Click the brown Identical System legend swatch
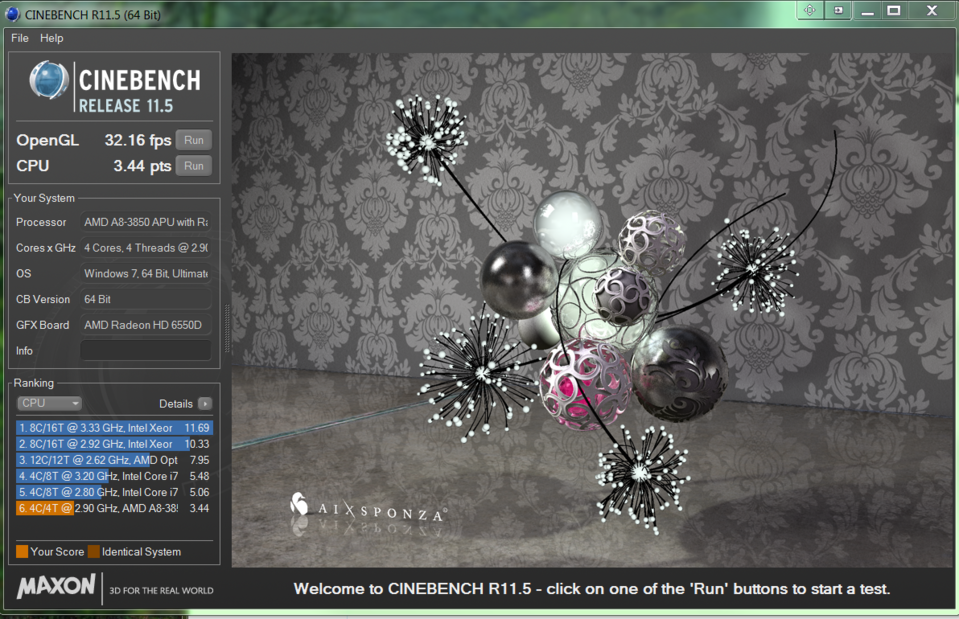 point(94,552)
